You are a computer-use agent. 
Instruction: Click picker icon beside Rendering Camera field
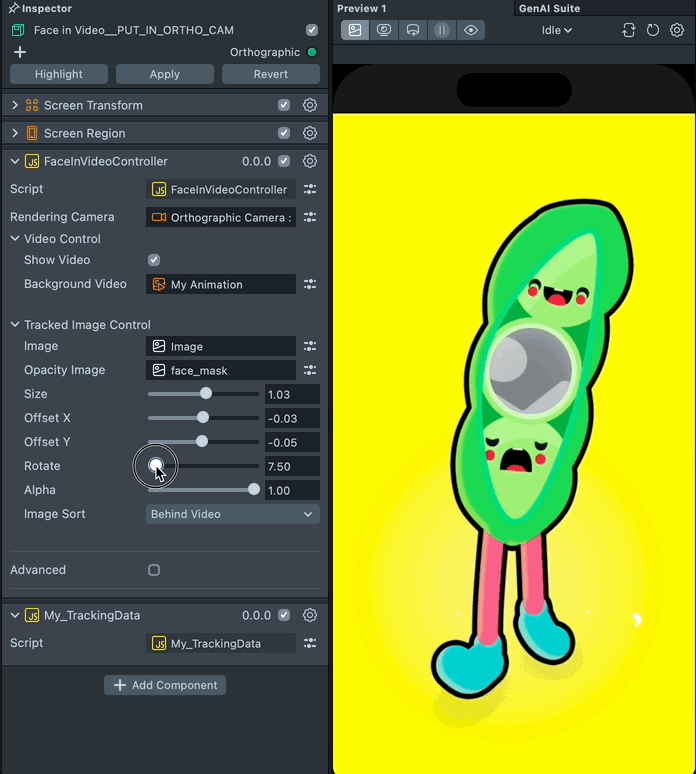310,217
